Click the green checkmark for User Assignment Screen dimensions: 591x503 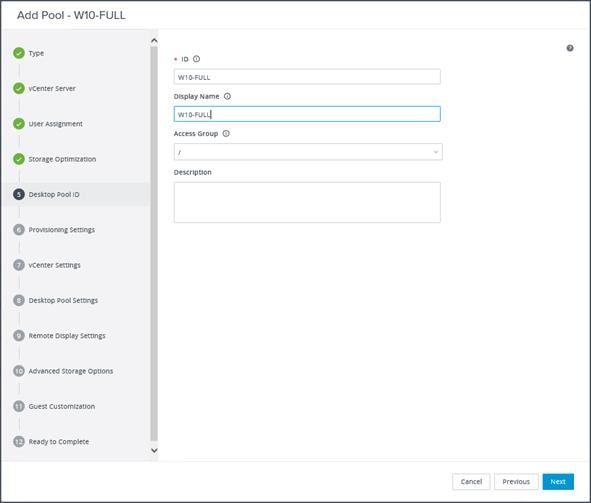[19, 124]
